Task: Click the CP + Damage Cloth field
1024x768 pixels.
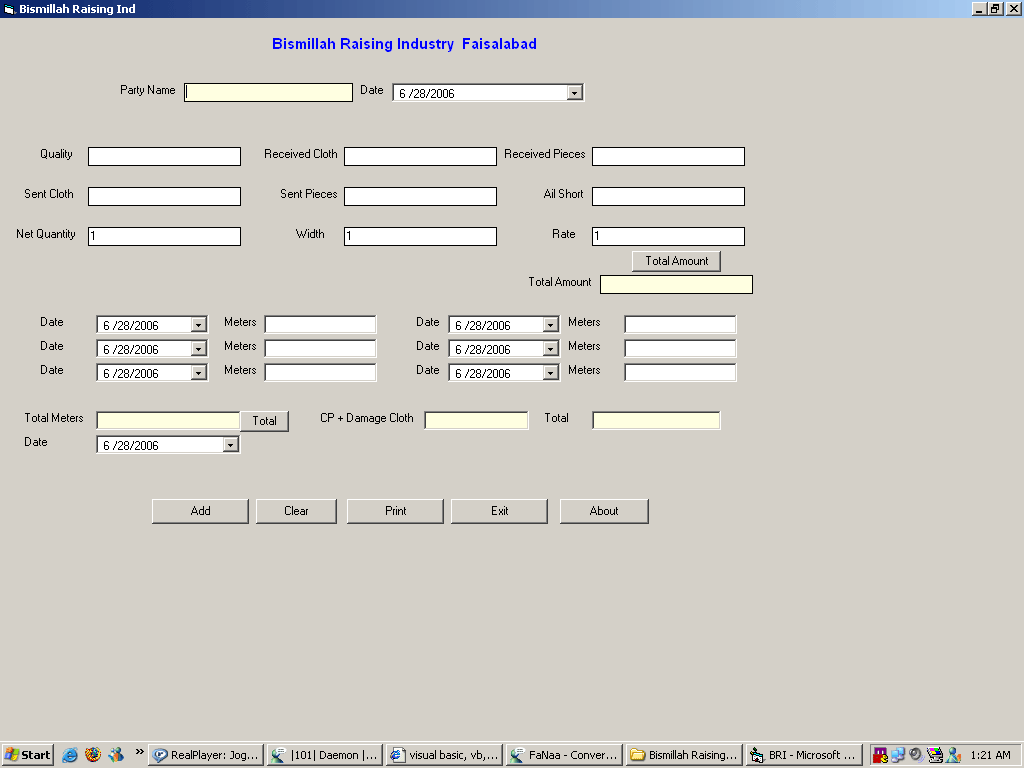Action: tap(476, 420)
